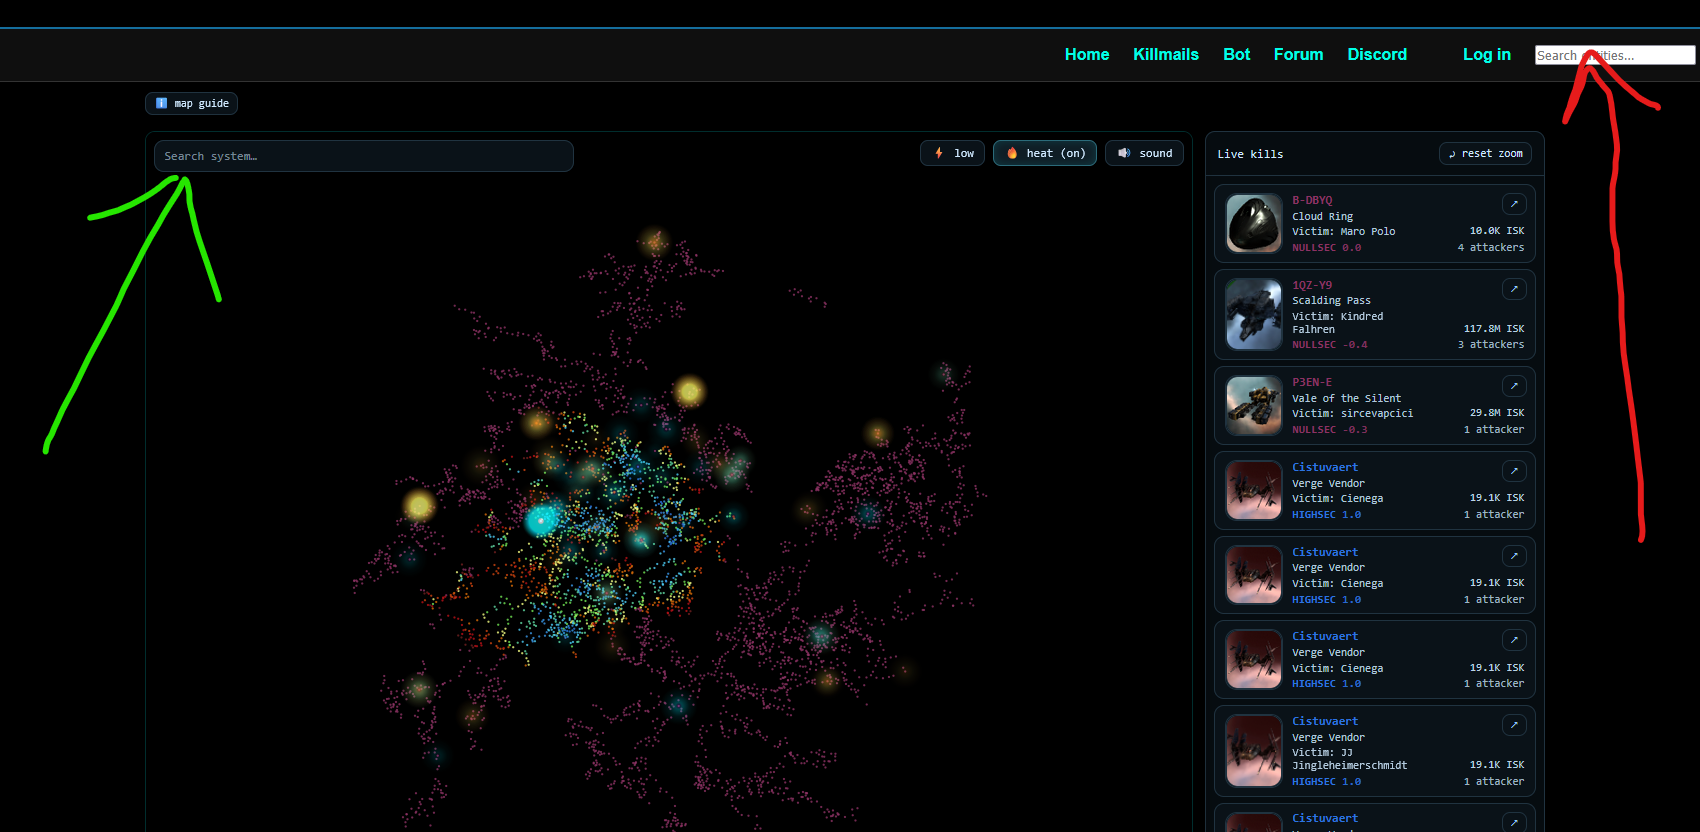The image size is (1700, 832).
Task: Disable the heat (on) map overlay
Action: click(1044, 153)
